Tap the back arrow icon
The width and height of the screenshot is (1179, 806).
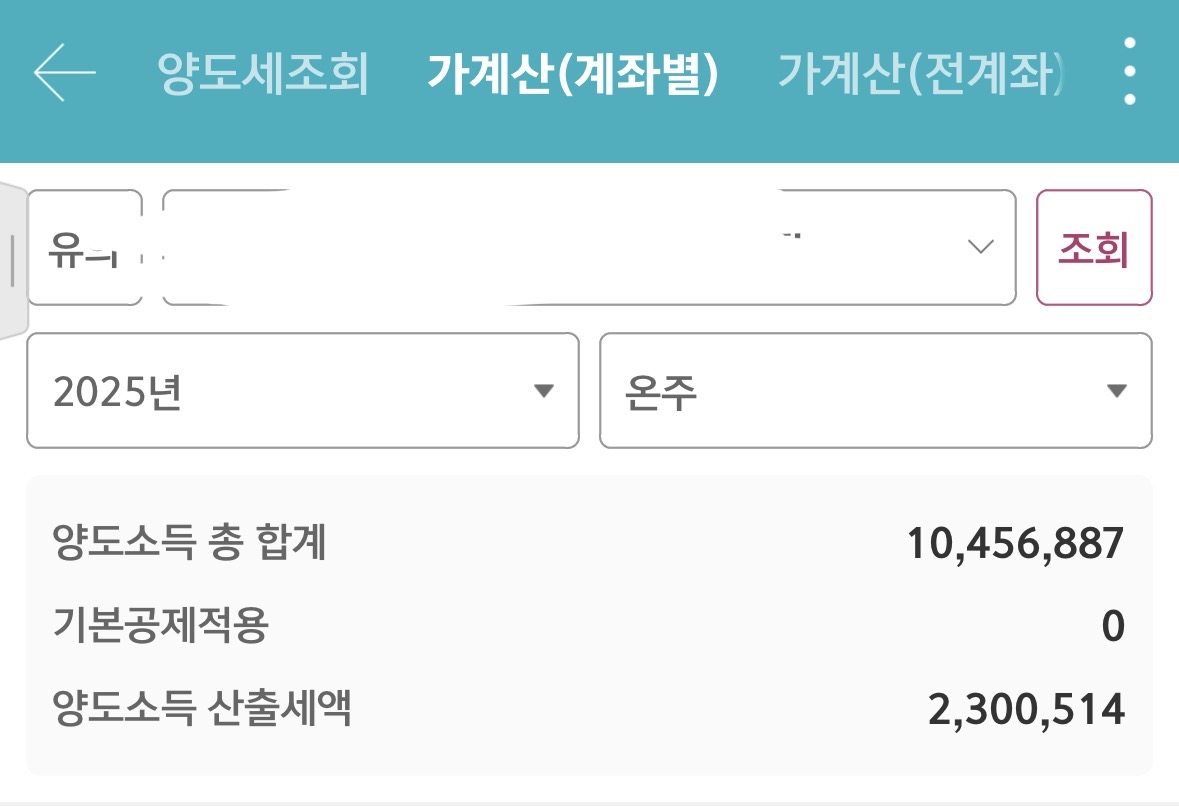pyautogui.click(x=64, y=73)
